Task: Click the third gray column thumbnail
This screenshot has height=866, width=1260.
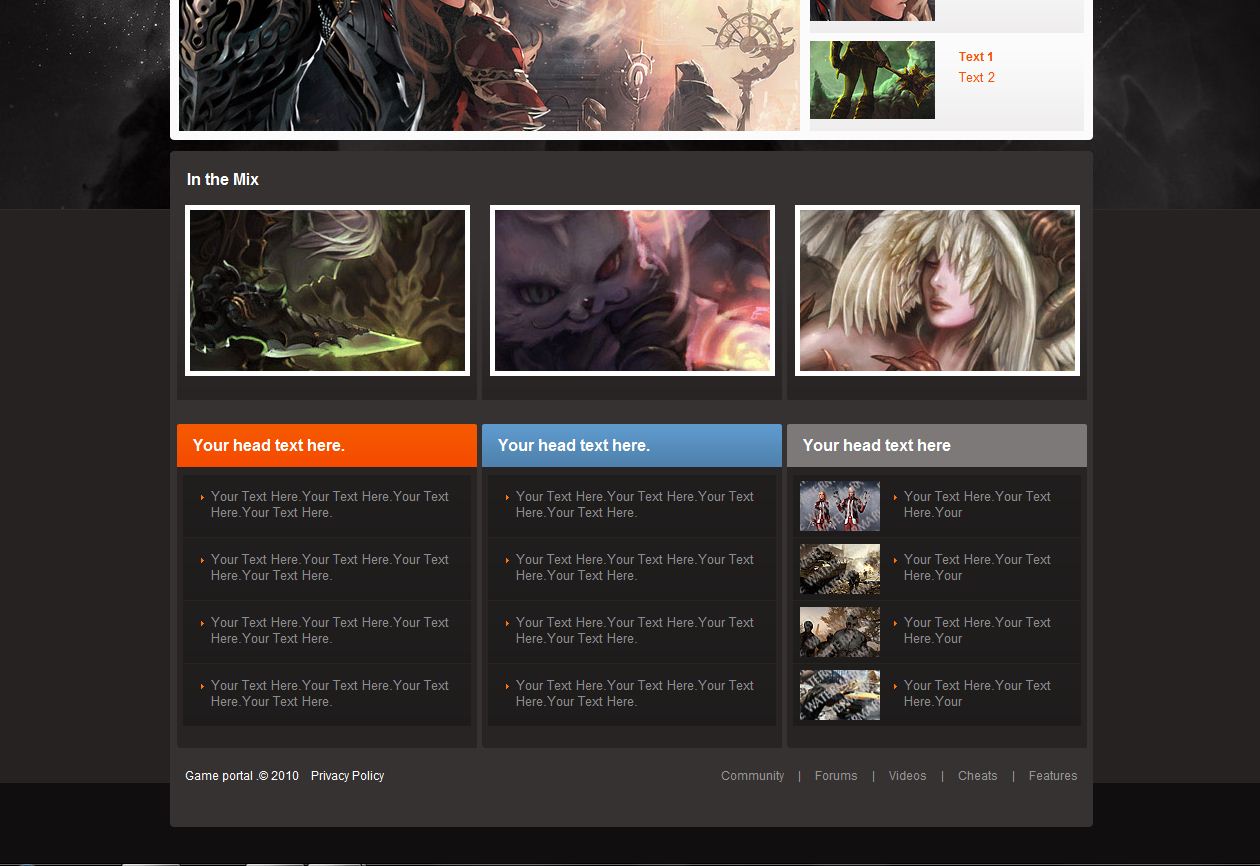Action: pyautogui.click(x=840, y=632)
